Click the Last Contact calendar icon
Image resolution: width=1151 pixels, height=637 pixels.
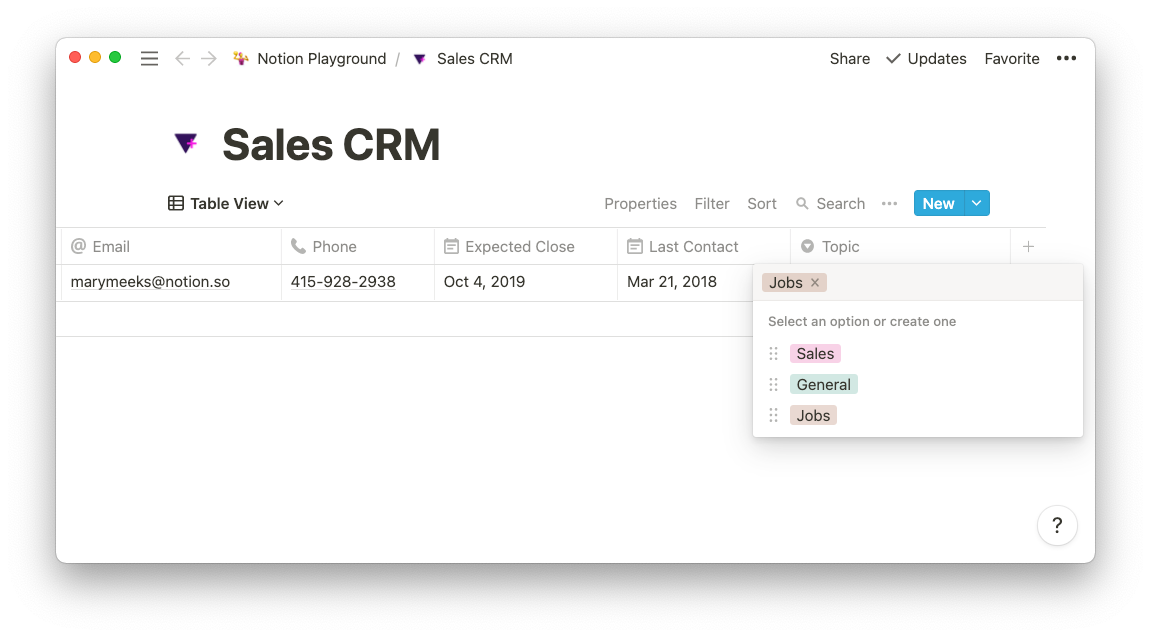[x=635, y=247]
